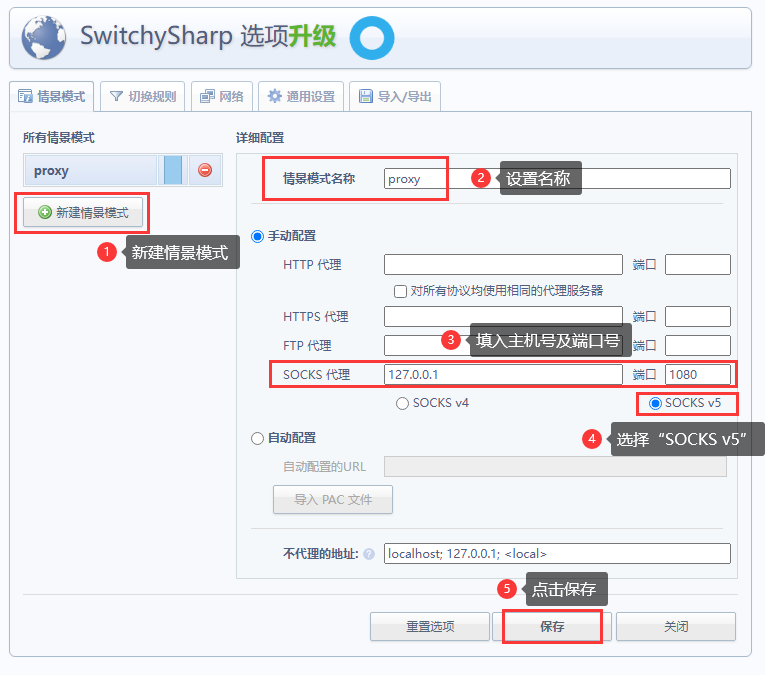This screenshot has width=765, height=675.
Task: Click the blue circle icon in header
Action: [371, 38]
